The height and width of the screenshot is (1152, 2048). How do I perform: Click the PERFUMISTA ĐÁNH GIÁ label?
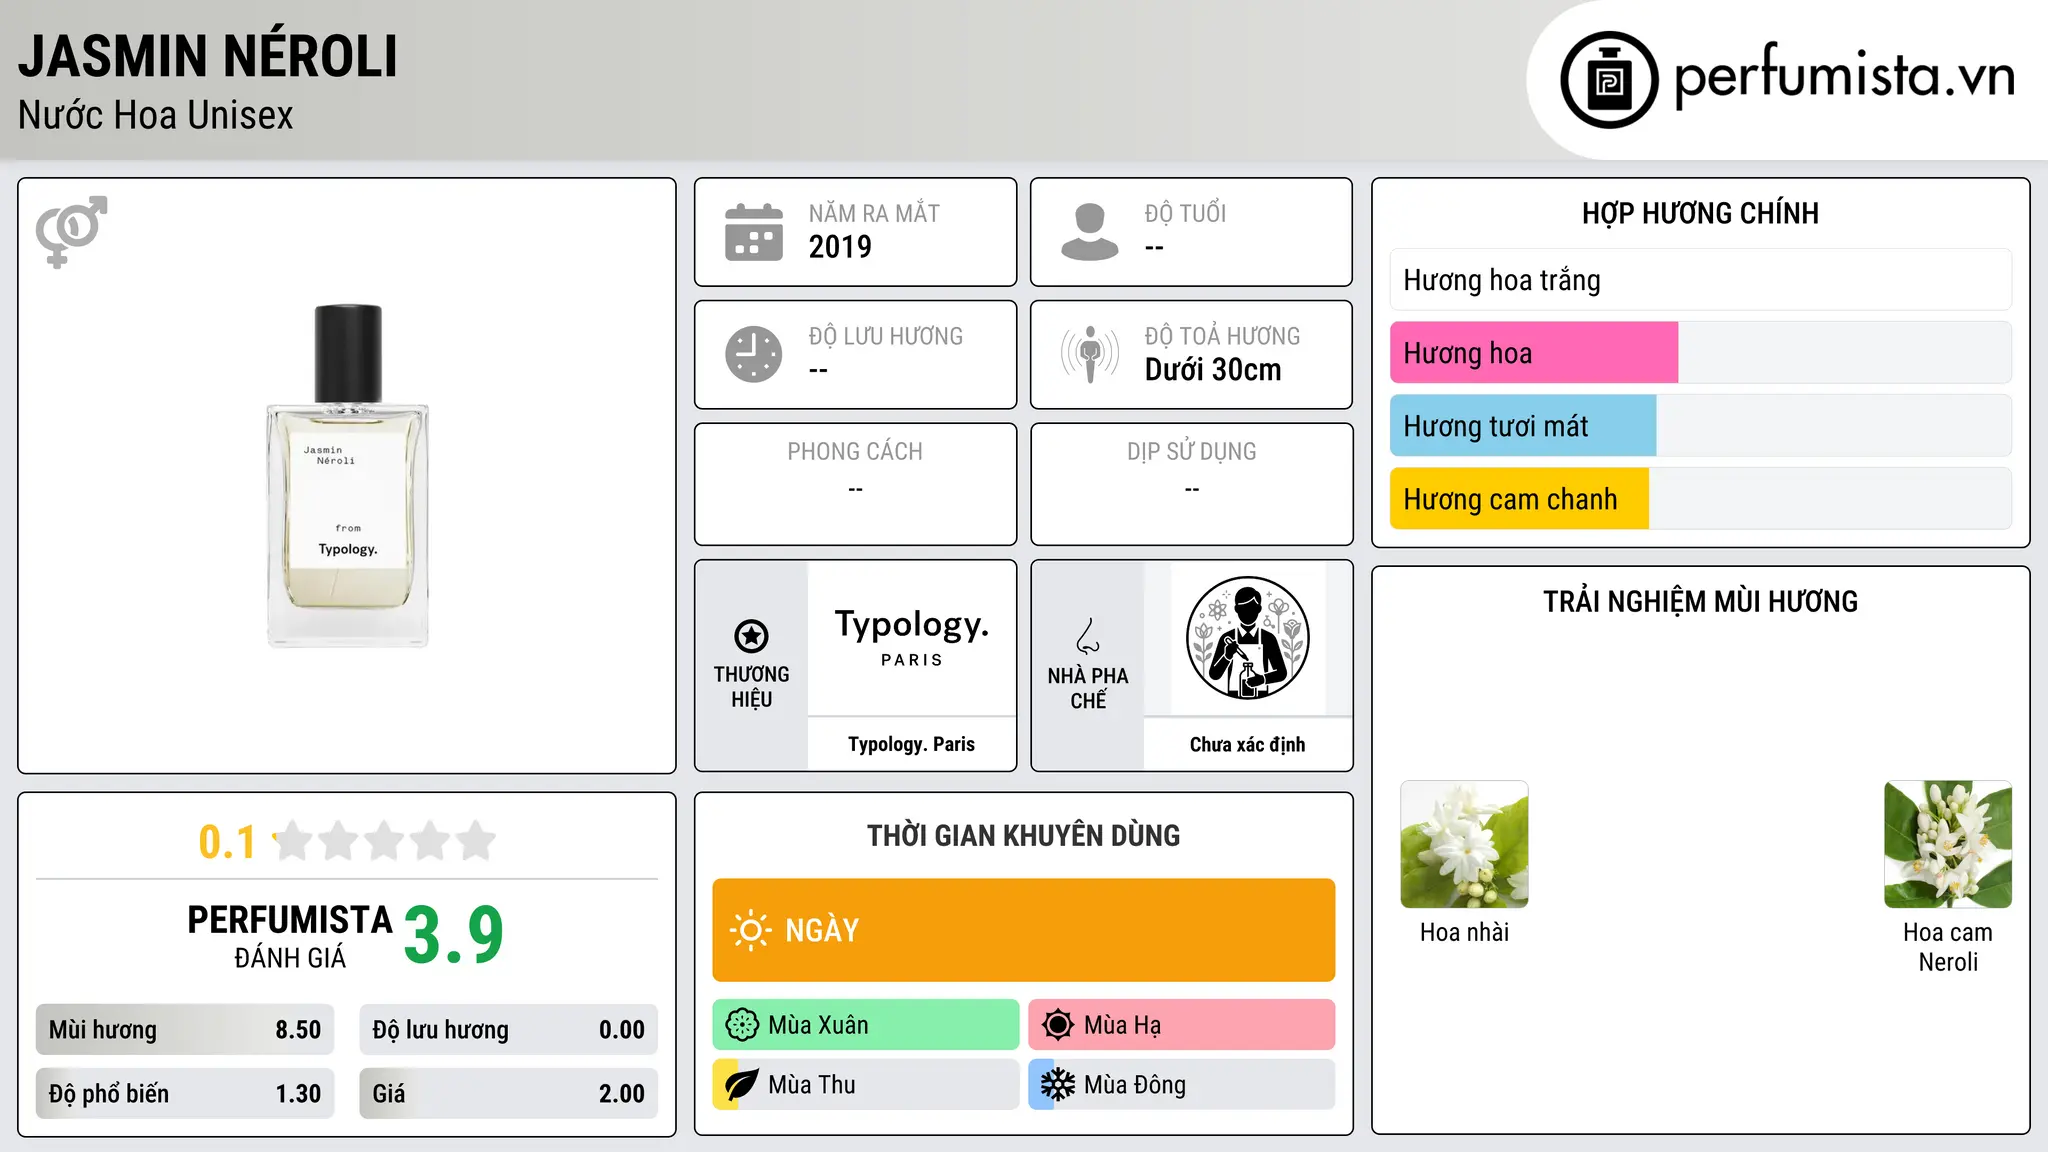pos(290,937)
